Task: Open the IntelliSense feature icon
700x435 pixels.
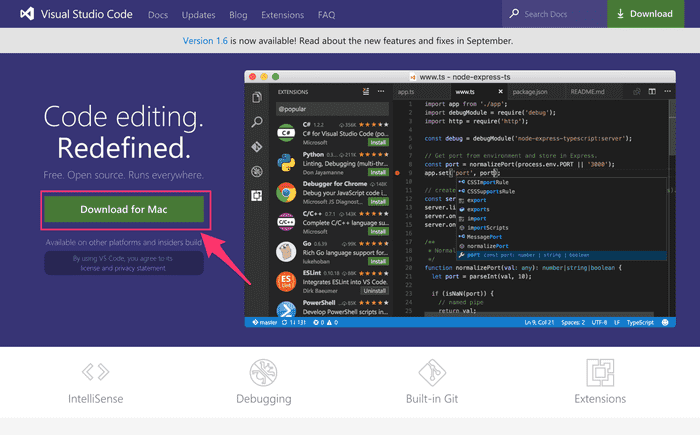Action: coord(95,374)
